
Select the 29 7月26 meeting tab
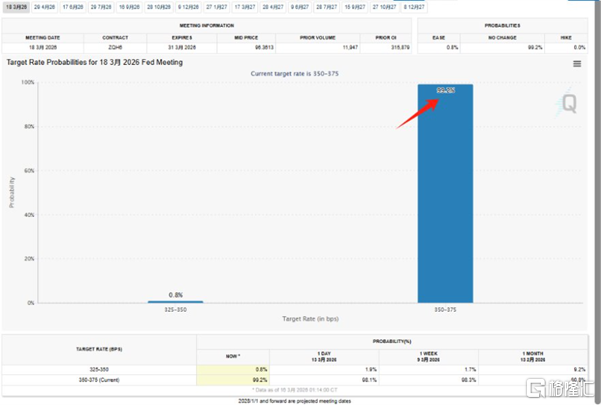101,7
